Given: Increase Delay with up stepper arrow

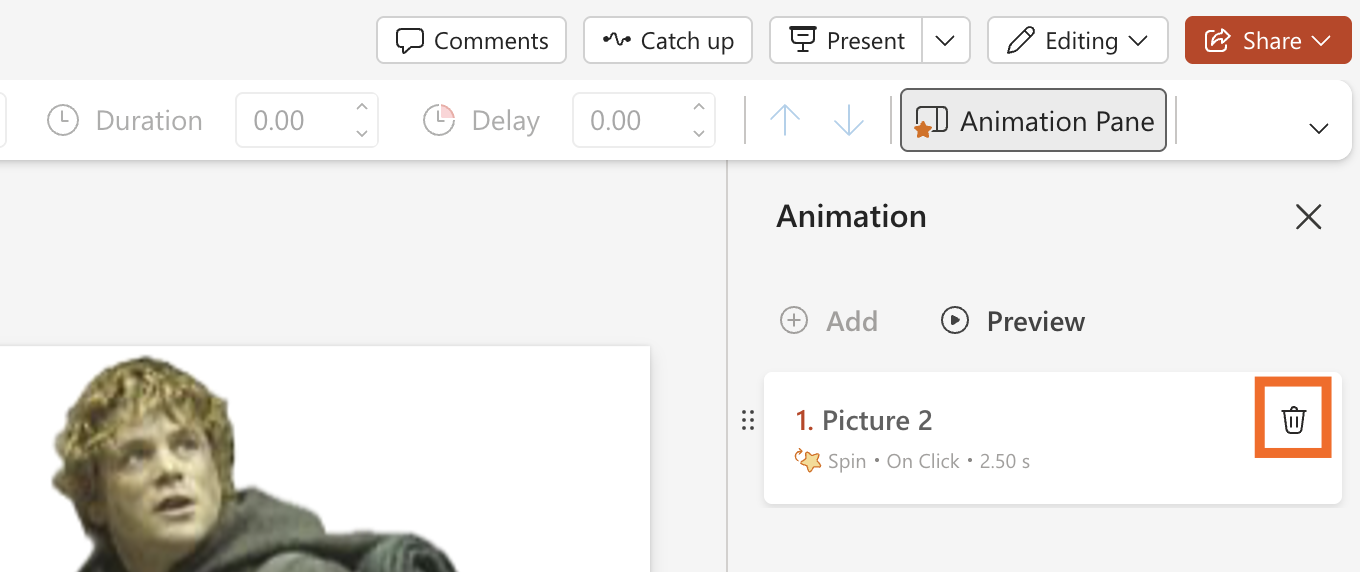Looking at the screenshot, I should pyautogui.click(x=699, y=108).
